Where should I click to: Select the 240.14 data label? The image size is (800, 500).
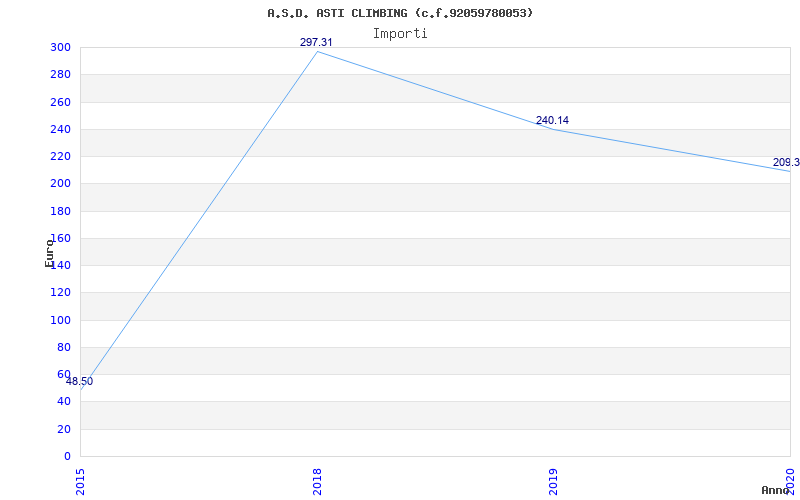(x=552, y=120)
